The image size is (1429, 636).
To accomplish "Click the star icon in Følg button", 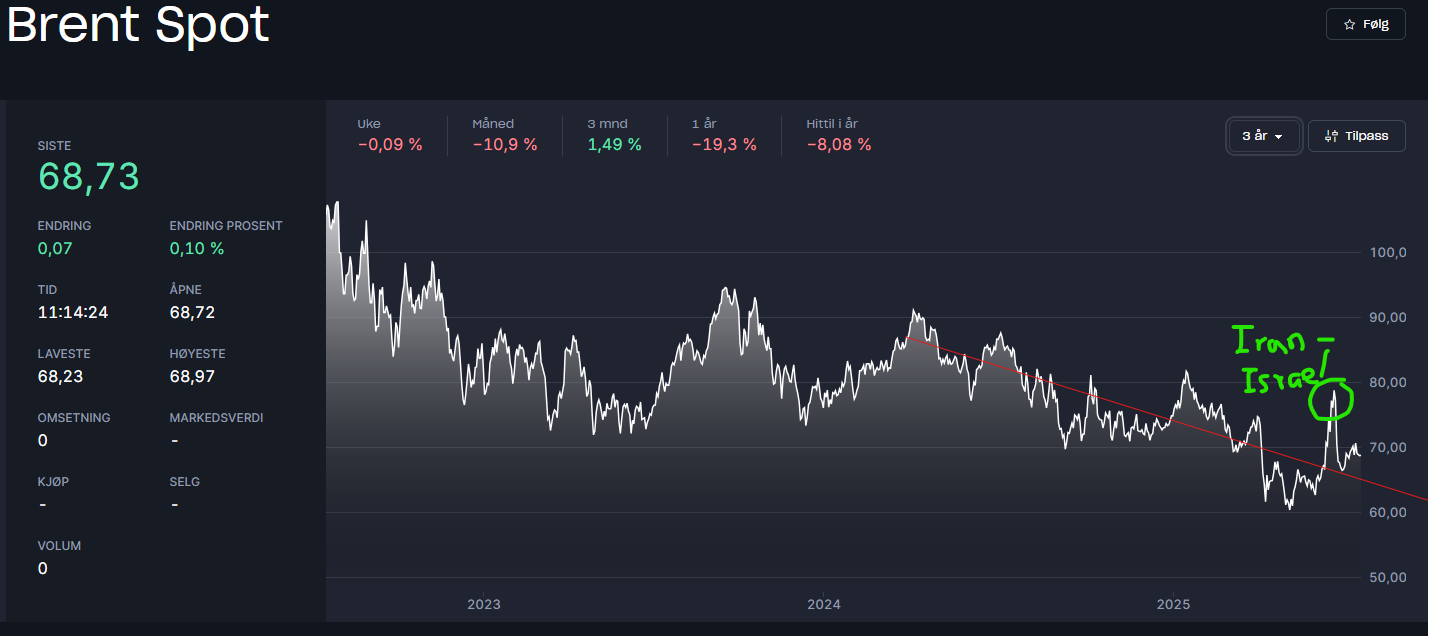I will point(1349,24).
